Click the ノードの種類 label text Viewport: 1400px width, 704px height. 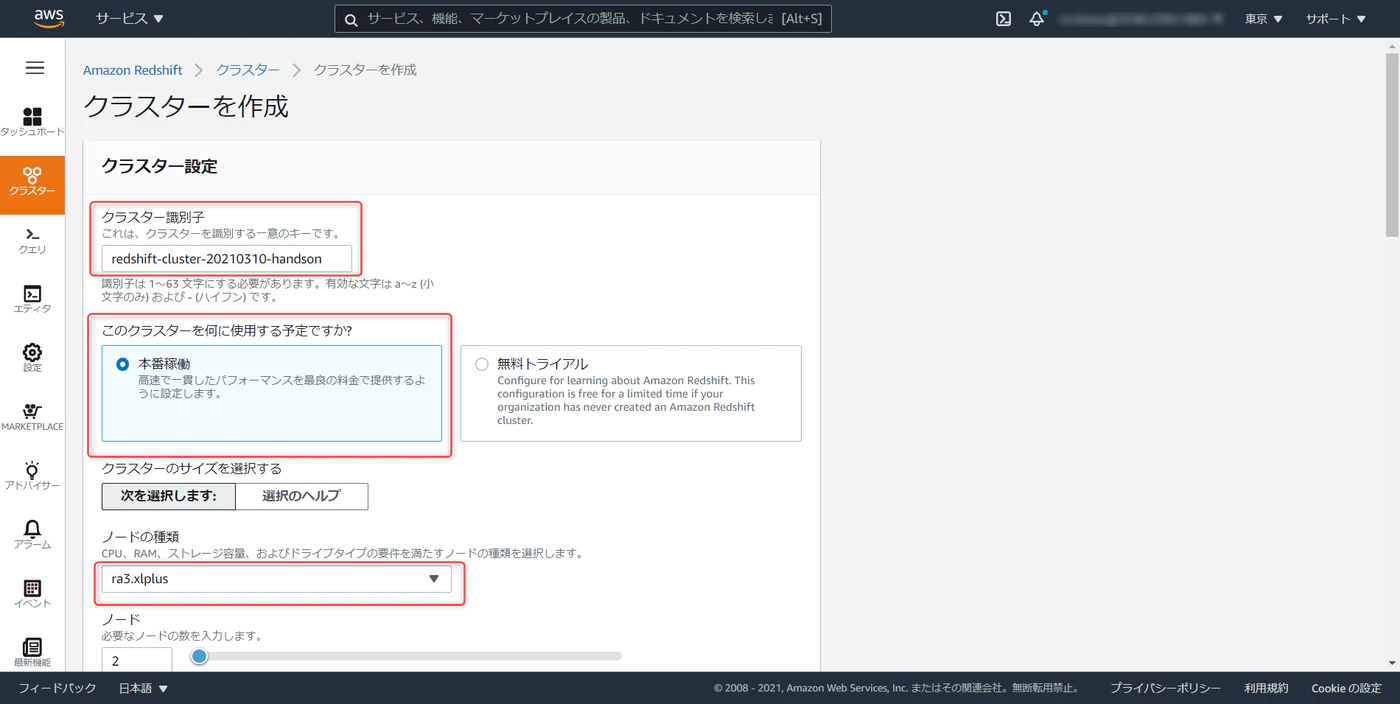point(140,537)
